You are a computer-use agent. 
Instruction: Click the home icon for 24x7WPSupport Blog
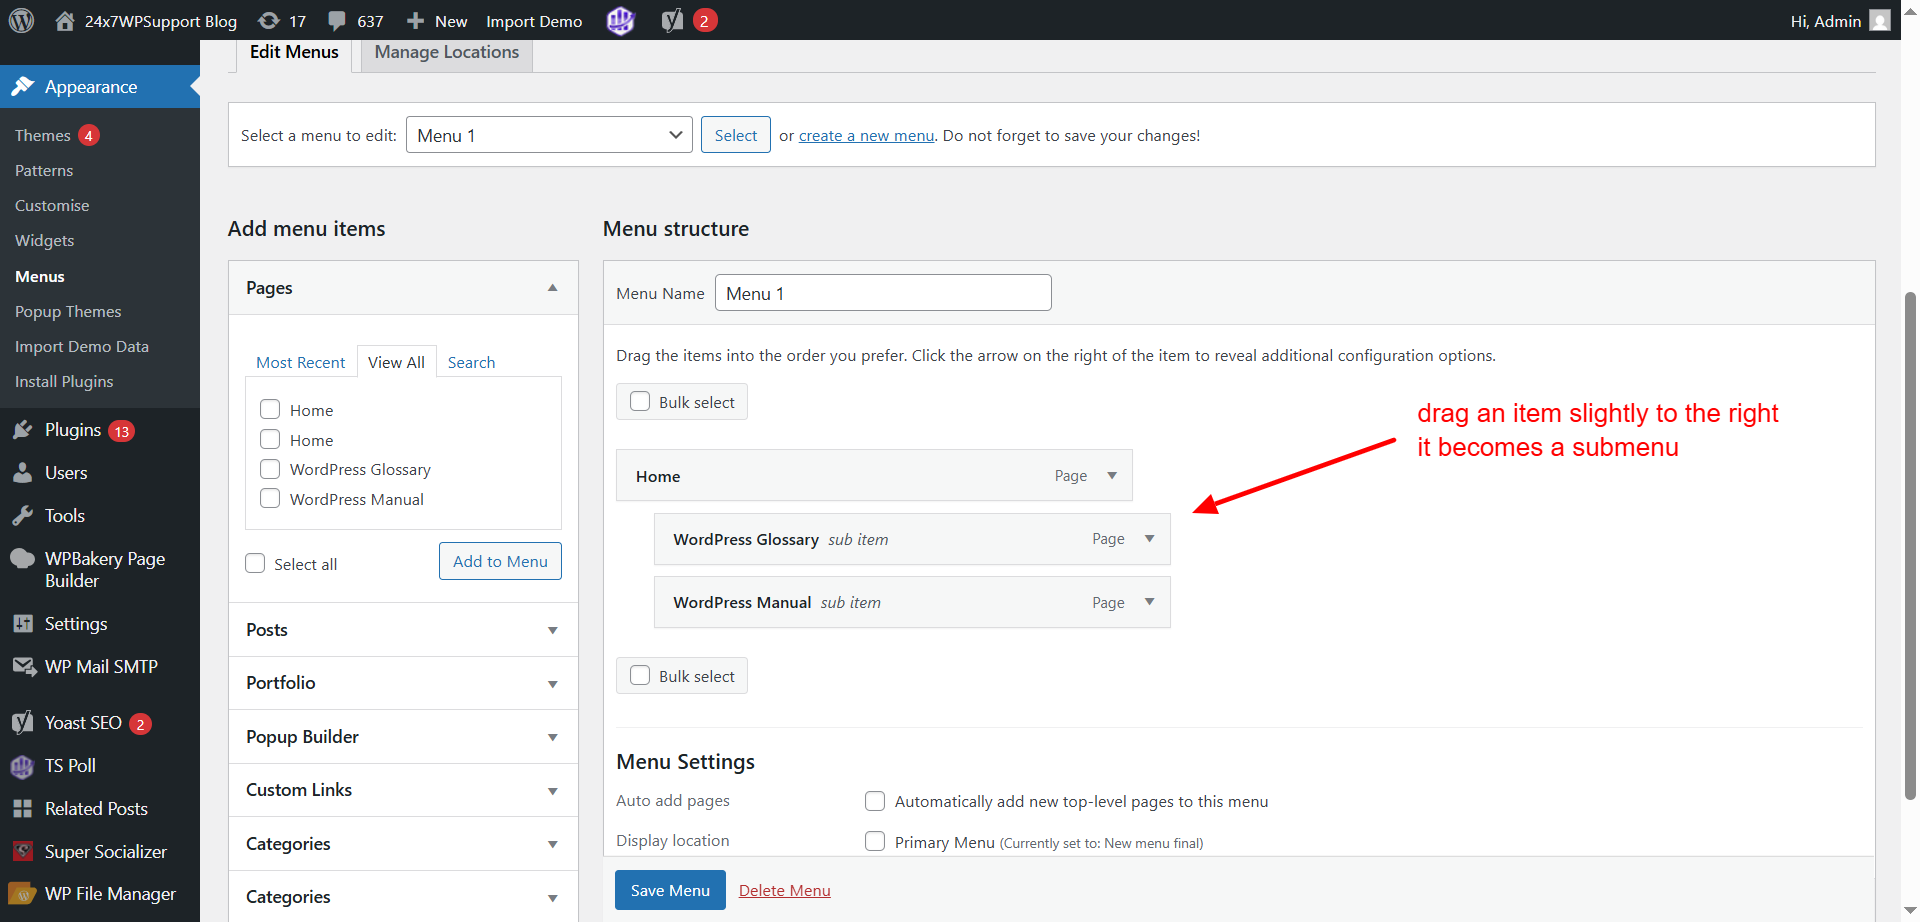[65, 20]
